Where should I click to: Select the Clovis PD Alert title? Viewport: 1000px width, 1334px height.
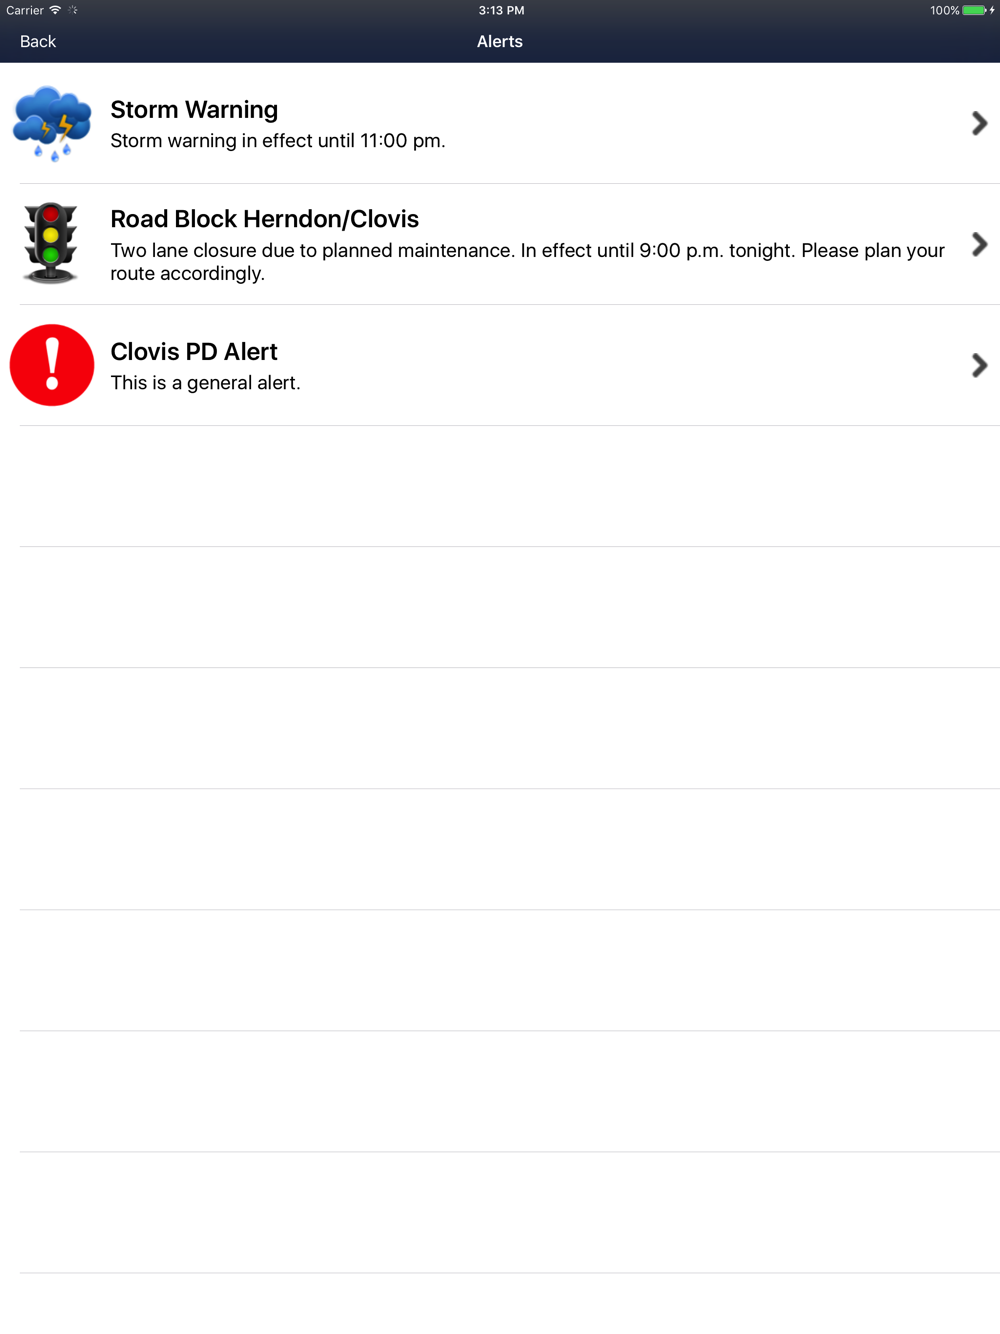pos(194,351)
